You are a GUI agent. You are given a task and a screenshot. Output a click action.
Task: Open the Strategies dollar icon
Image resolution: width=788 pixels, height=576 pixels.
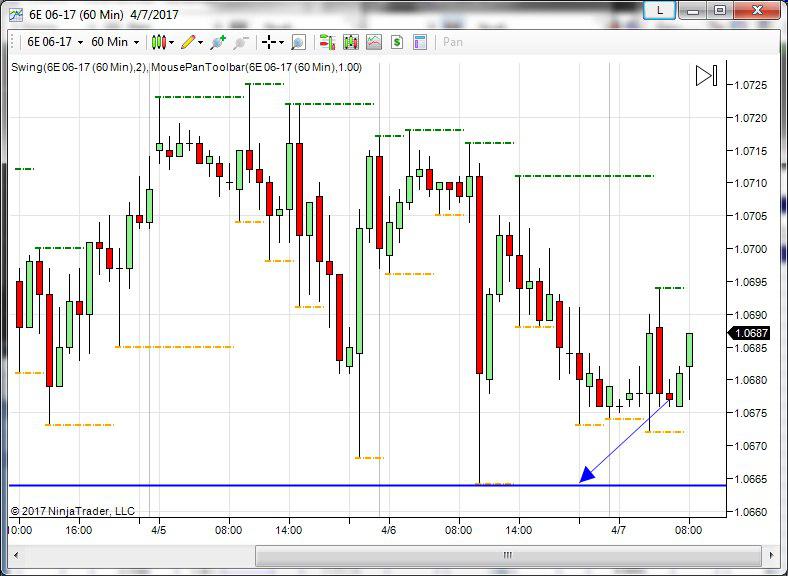click(397, 42)
